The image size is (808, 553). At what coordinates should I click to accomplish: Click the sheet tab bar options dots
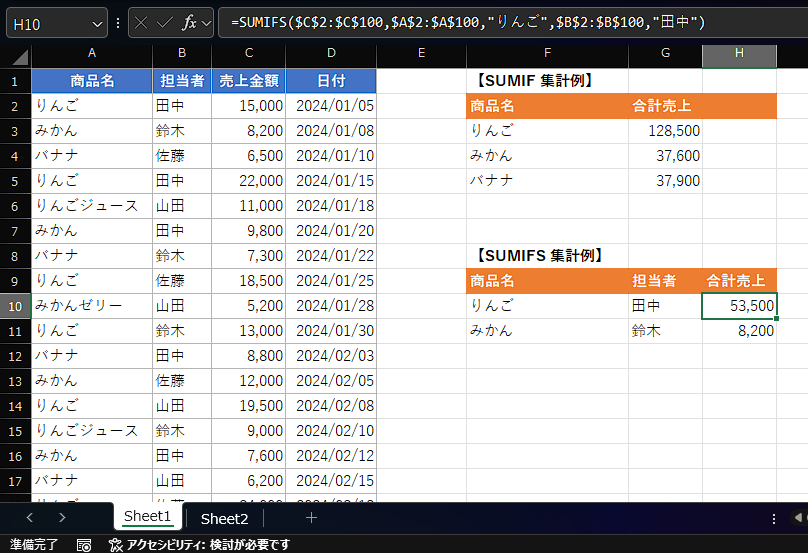pyautogui.click(x=773, y=518)
